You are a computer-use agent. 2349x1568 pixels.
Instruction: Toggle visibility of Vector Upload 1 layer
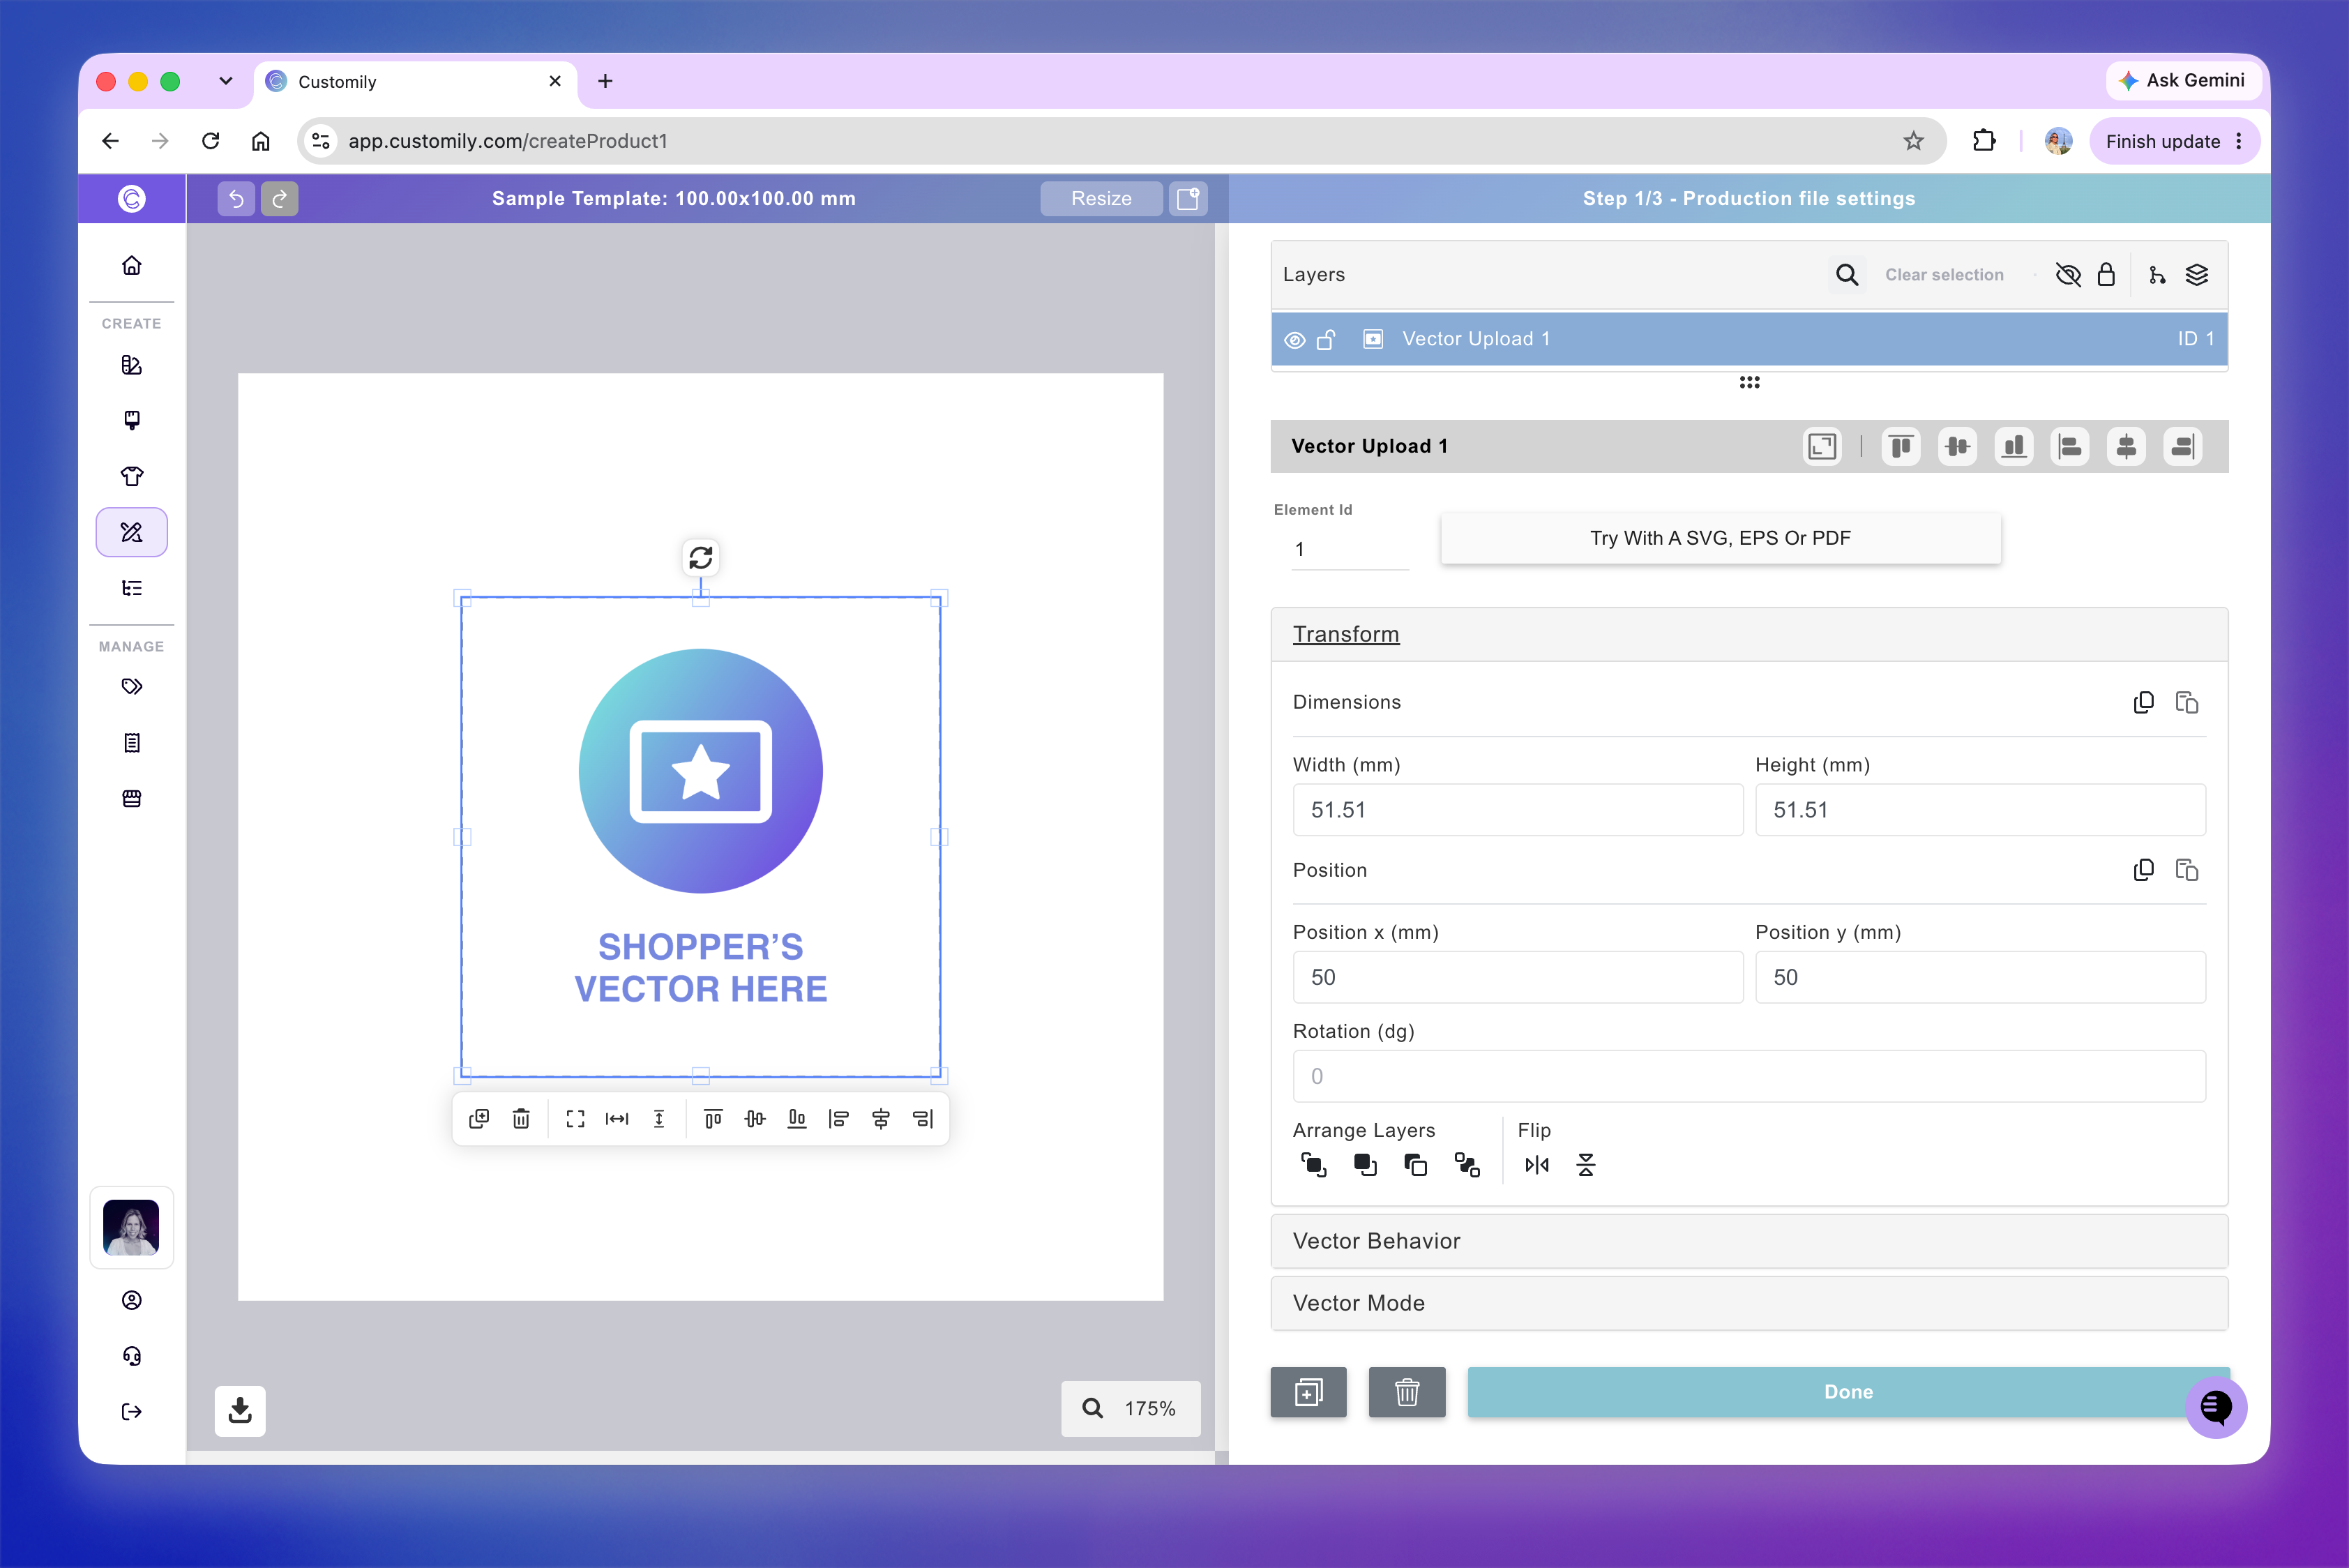(1295, 340)
